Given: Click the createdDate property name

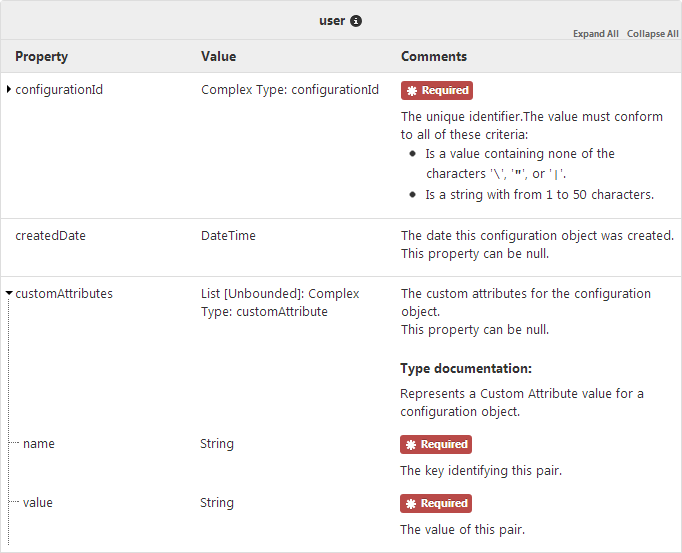Looking at the screenshot, I should point(50,236).
